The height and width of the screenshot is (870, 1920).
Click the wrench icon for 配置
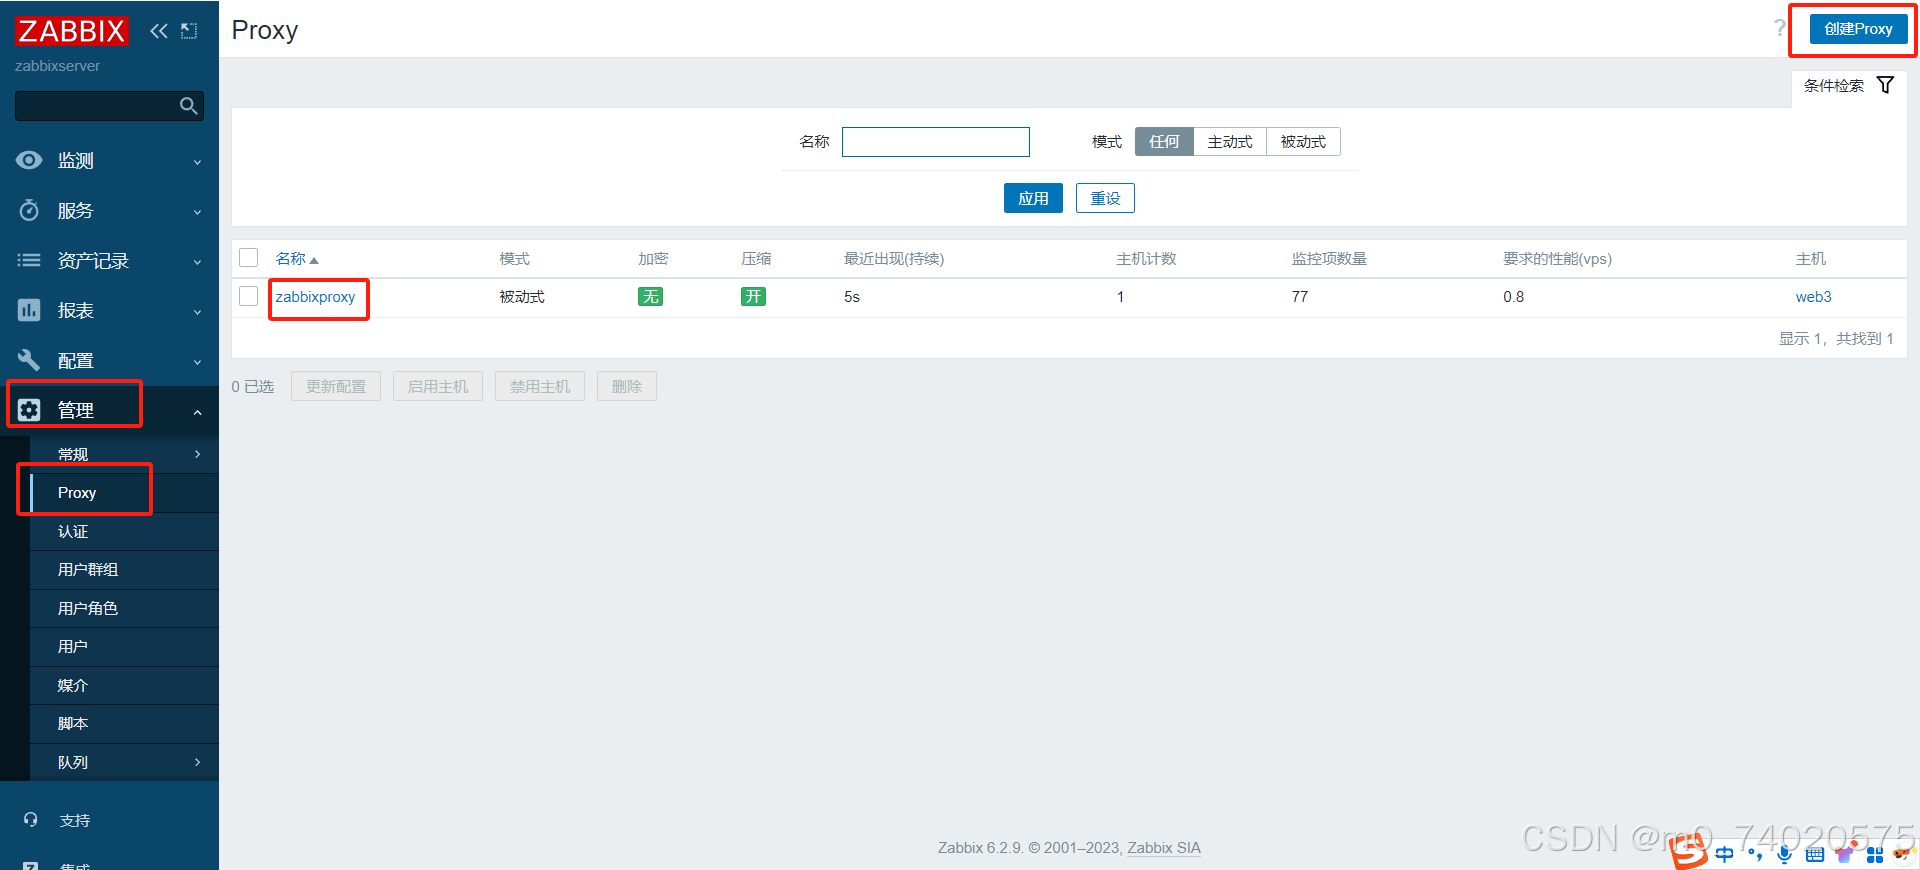[29, 360]
